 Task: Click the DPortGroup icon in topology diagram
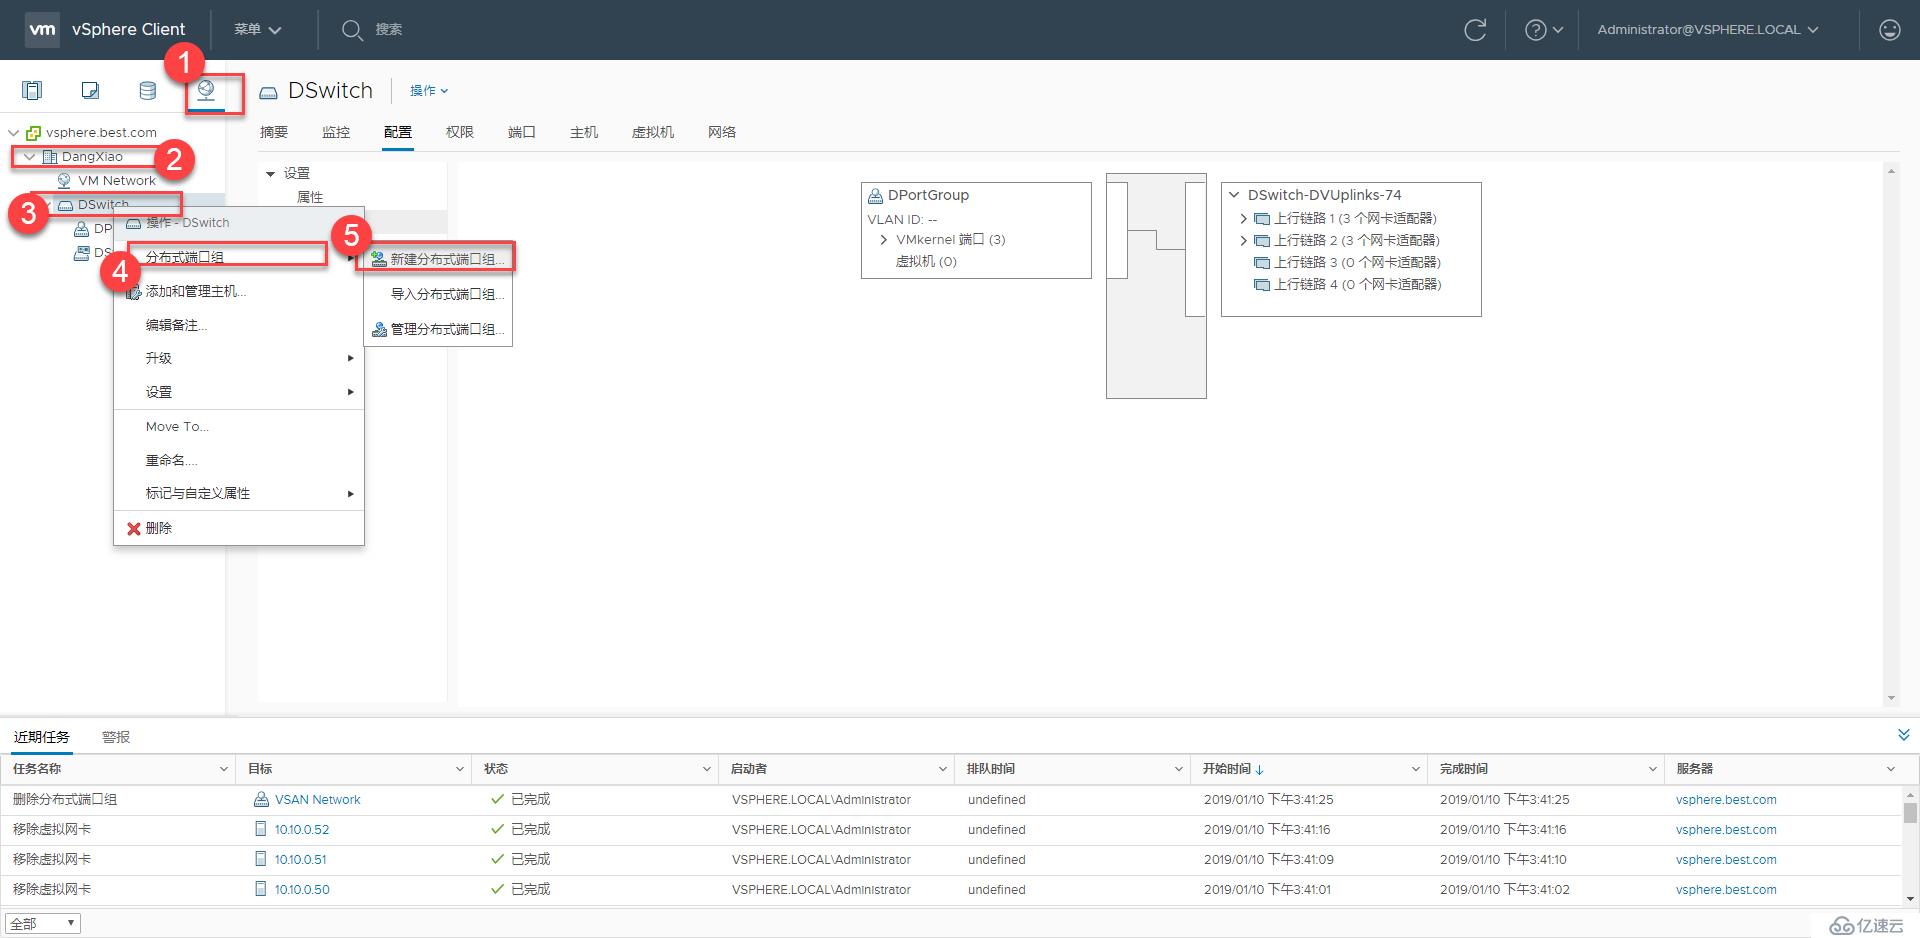click(x=875, y=196)
